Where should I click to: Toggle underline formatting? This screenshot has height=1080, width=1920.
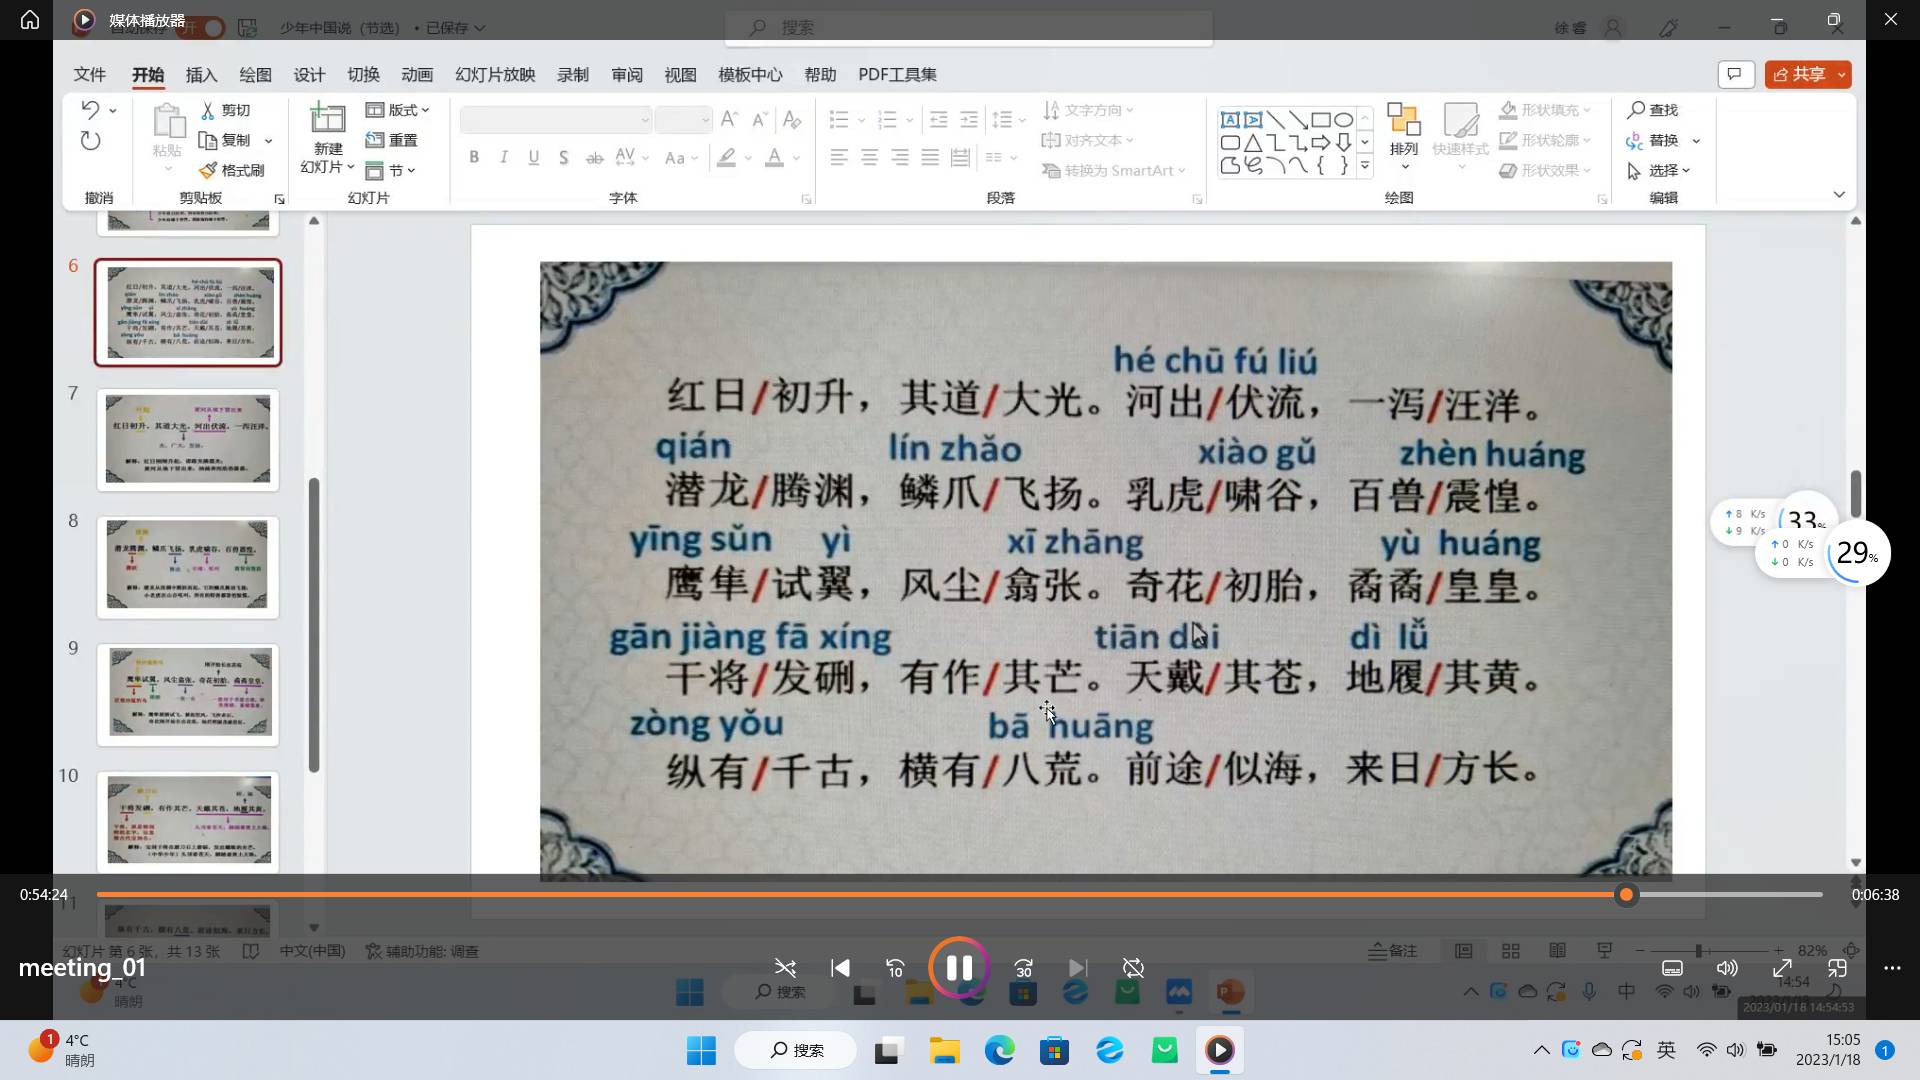pos(534,157)
